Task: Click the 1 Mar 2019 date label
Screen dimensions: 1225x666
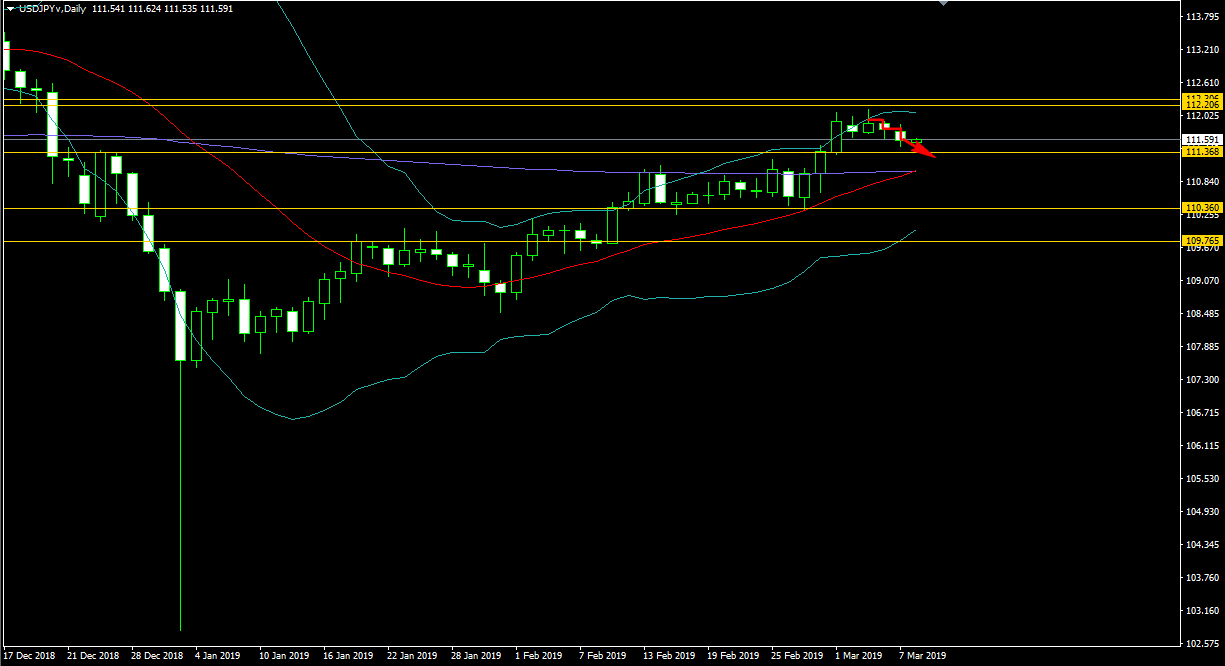Action: (858, 657)
